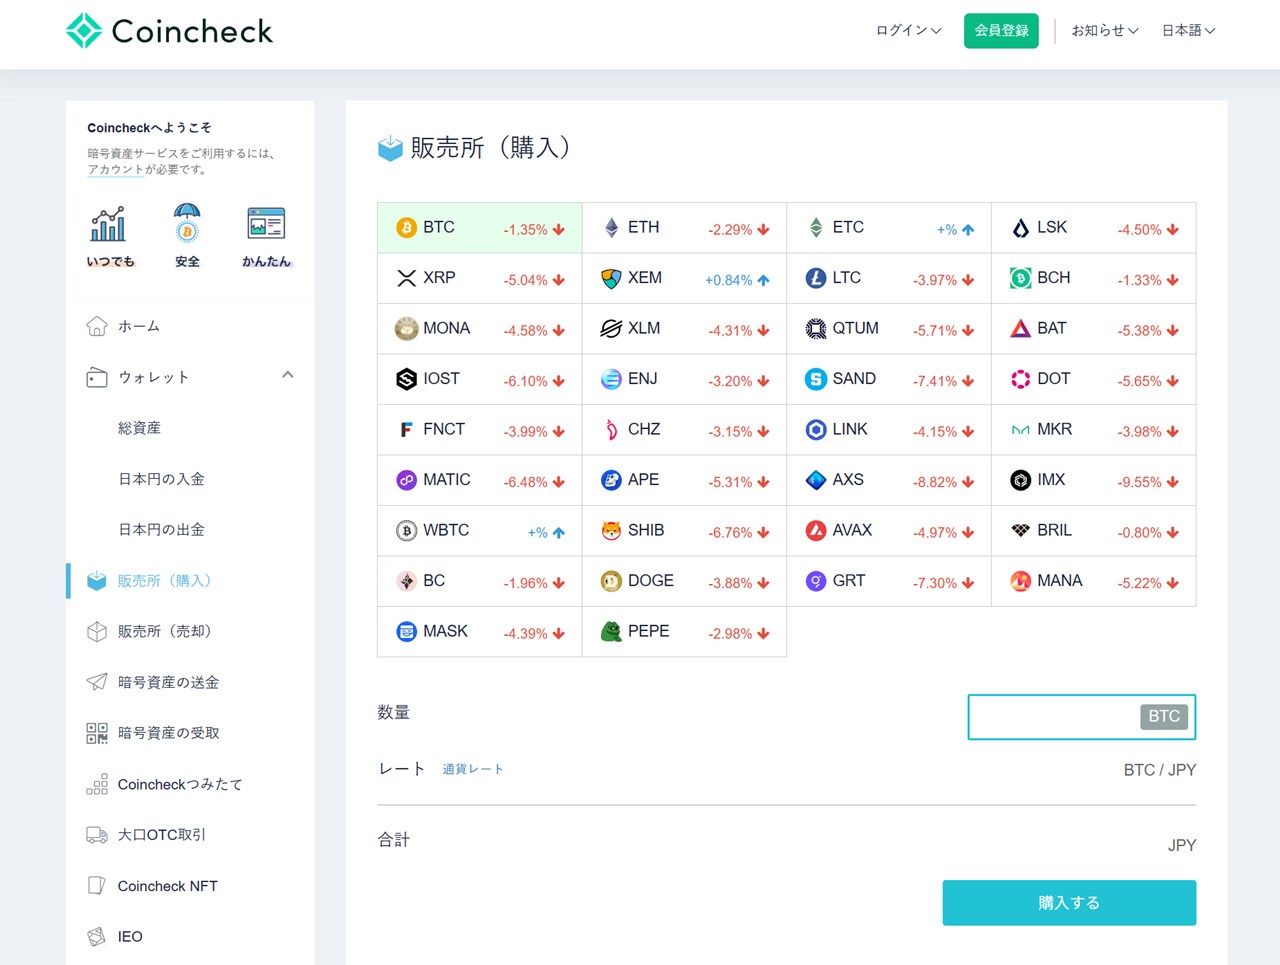Select the MATIC cell
Image resolution: width=1280 pixels, height=965 pixels.
click(480, 480)
